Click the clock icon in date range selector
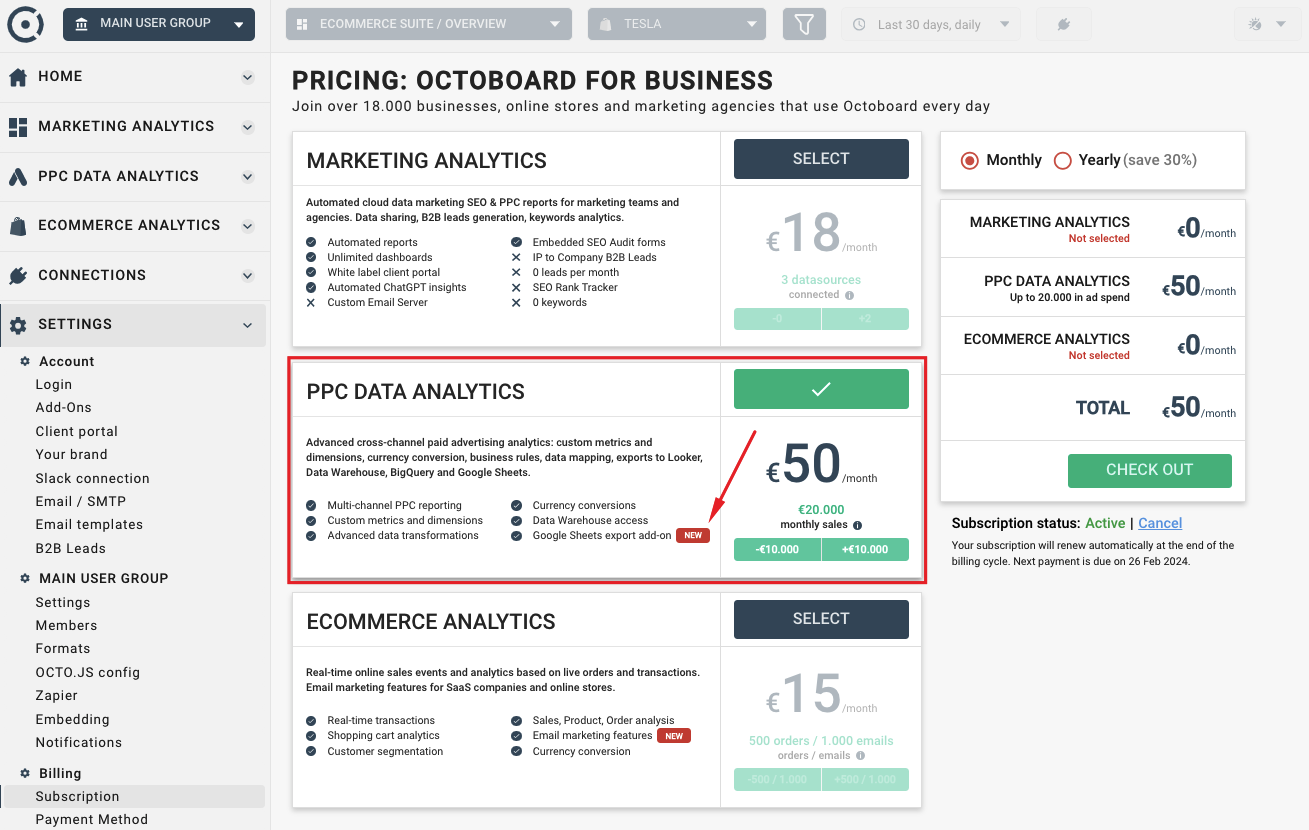This screenshot has width=1309, height=830. (859, 25)
